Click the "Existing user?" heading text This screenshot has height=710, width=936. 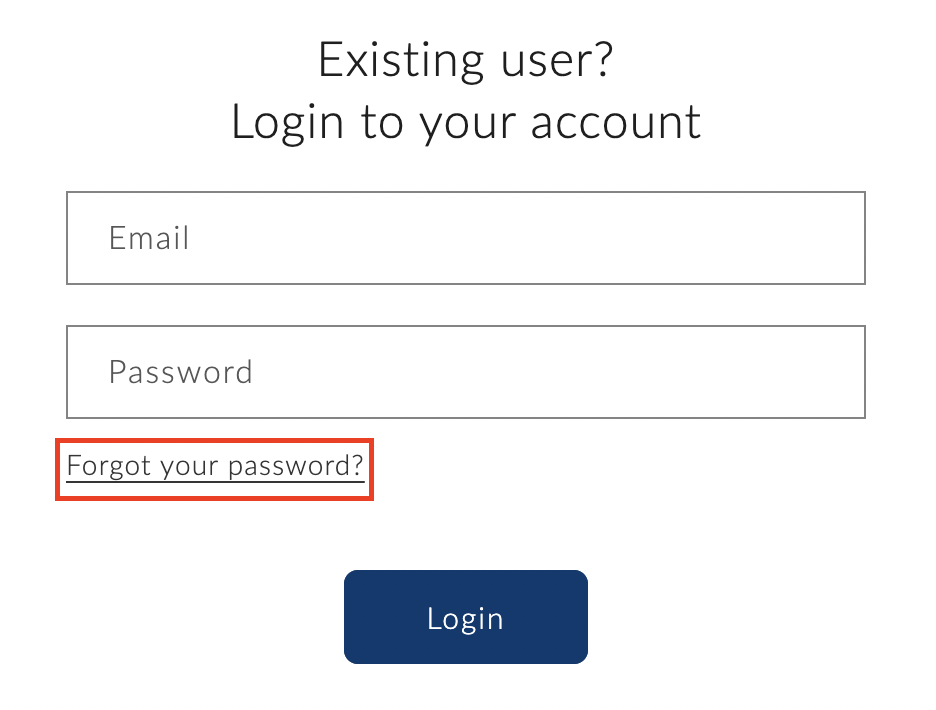coord(465,60)
